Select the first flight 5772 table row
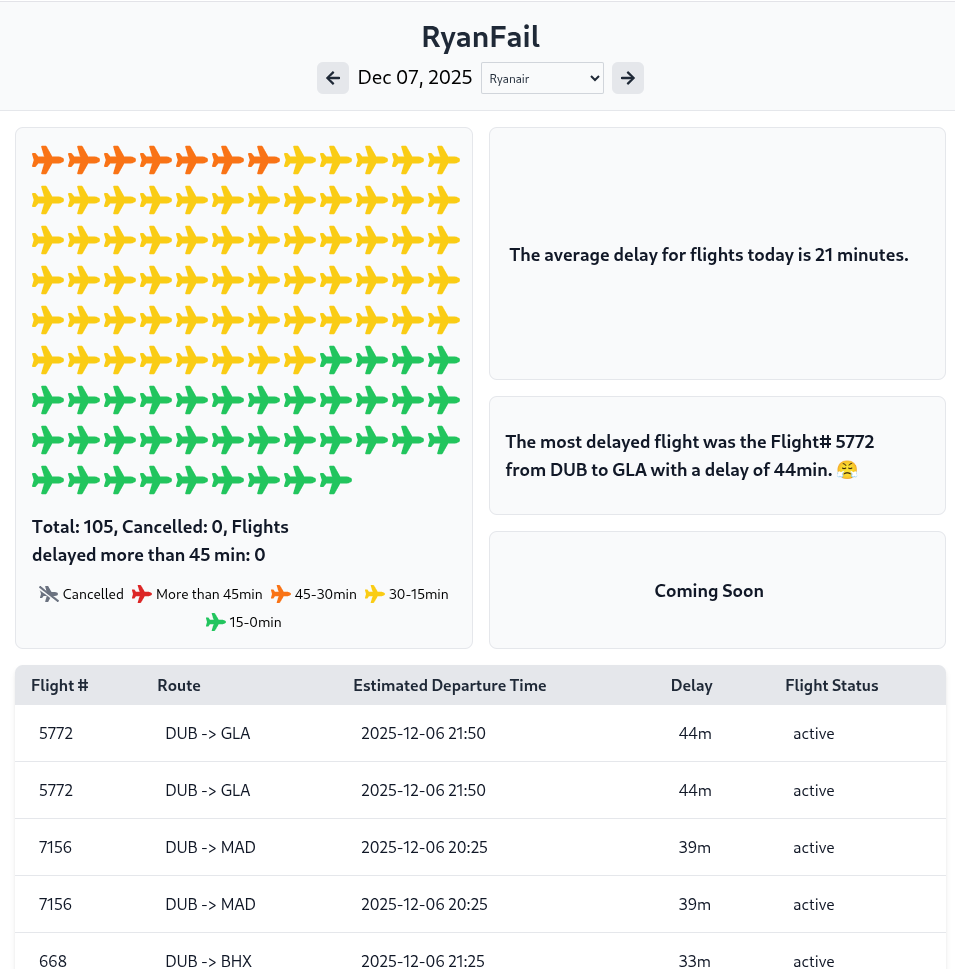955x969 pixels. (x=480, y=733)
